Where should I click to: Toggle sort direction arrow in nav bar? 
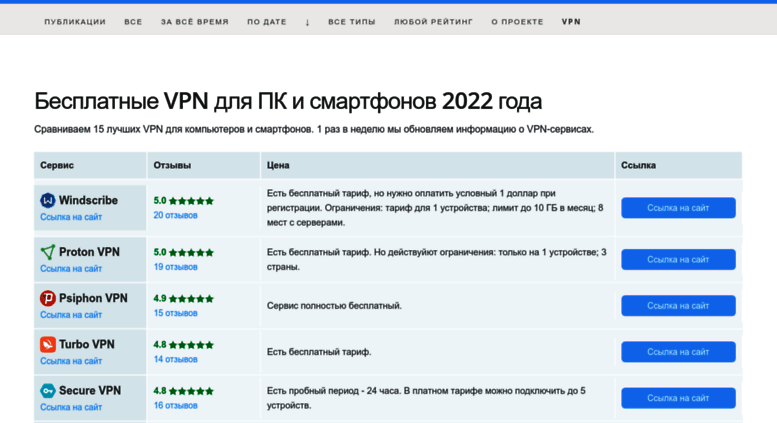[x=307, y=22]
